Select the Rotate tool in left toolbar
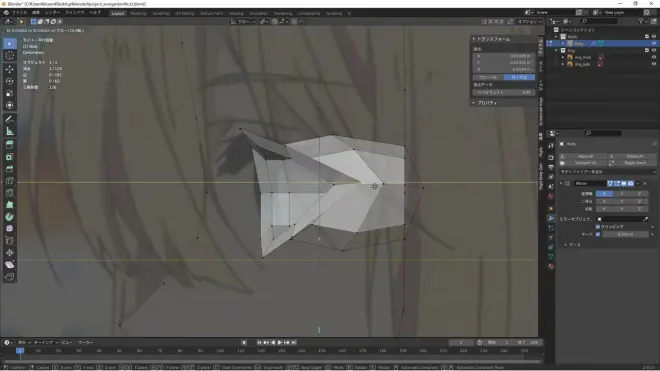The height and width of the screenshot is (371, 660). [10, 81]
